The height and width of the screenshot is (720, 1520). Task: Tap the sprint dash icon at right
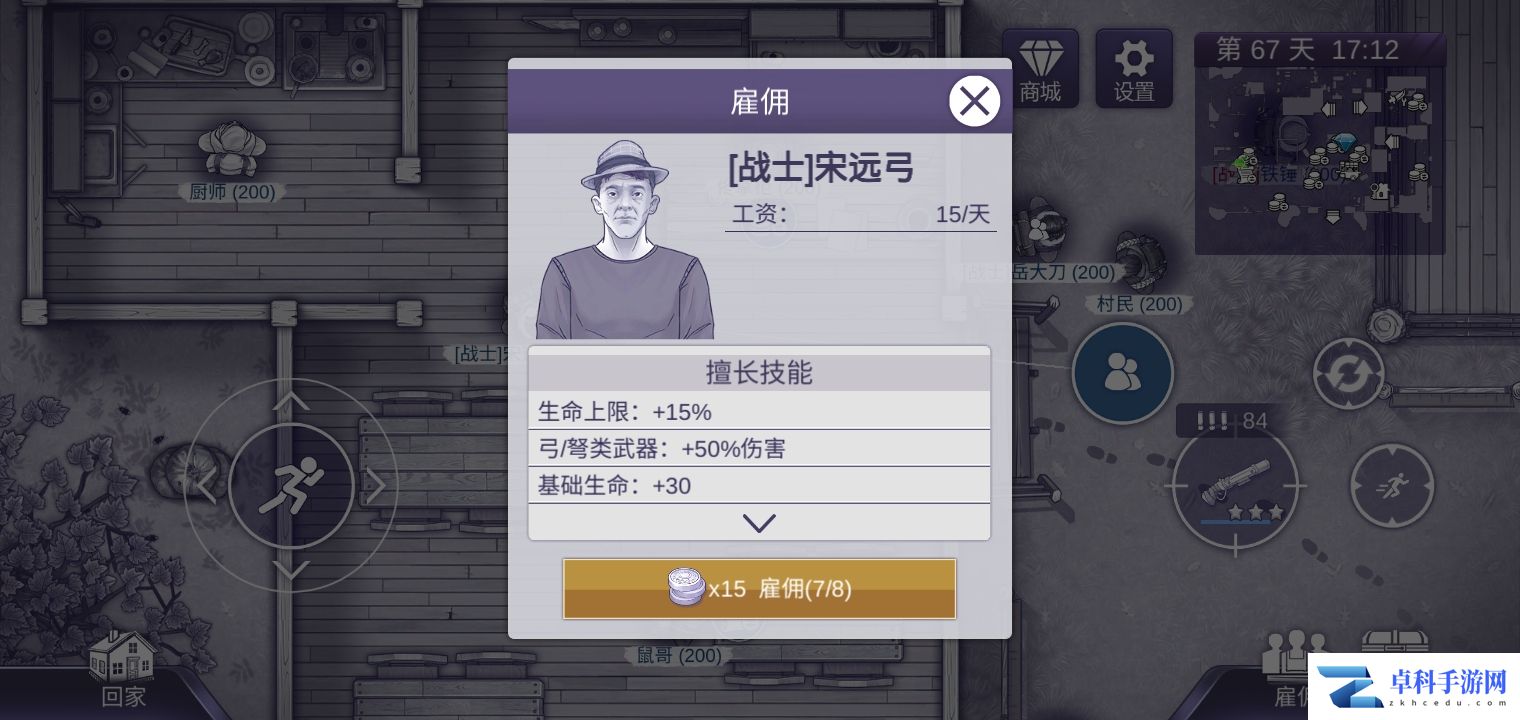(1392, 486)
